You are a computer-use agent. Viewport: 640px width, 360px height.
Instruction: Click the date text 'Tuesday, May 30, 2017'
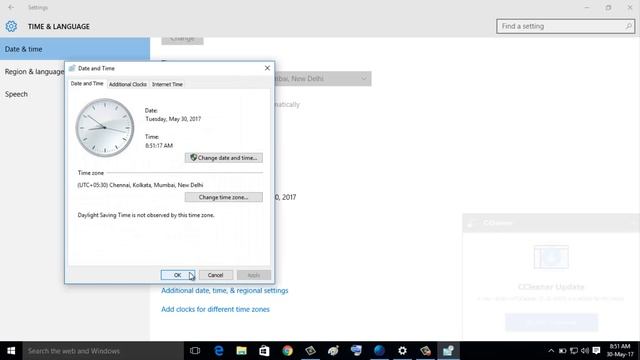pos(173,119)
